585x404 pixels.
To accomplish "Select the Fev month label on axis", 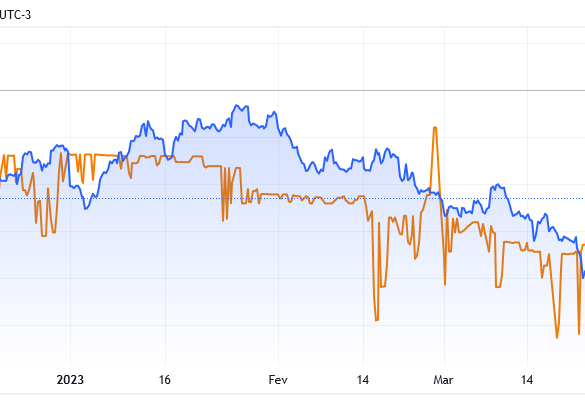I will pos(278,380).
